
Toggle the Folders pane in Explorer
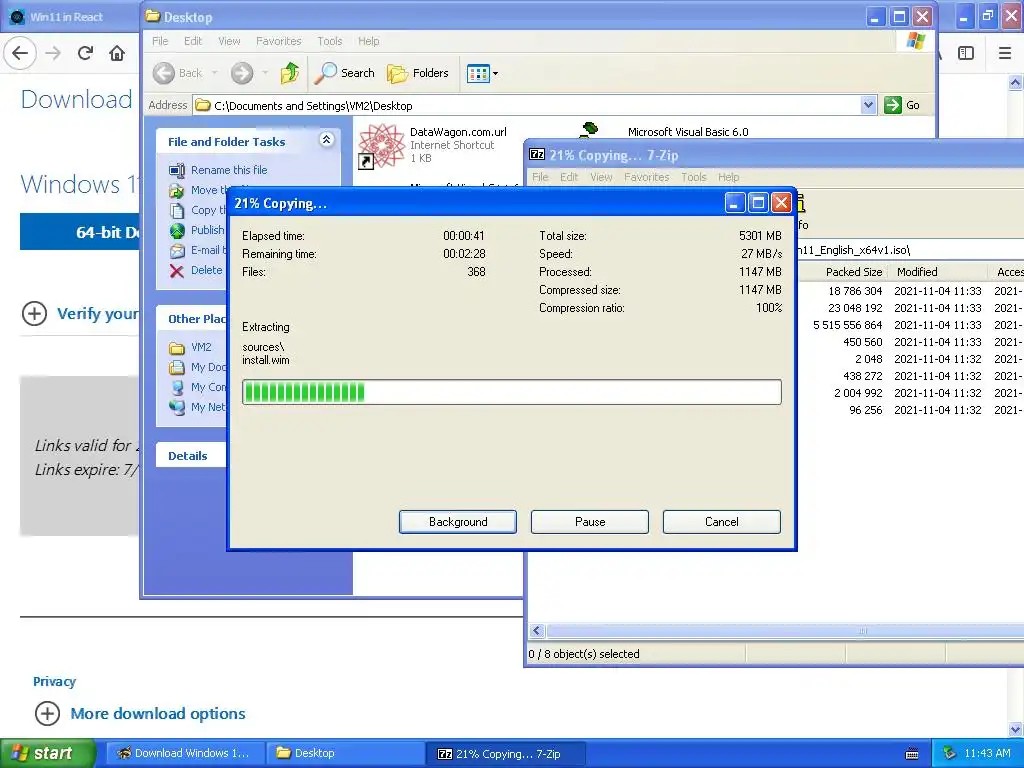(x=418, y=73)
